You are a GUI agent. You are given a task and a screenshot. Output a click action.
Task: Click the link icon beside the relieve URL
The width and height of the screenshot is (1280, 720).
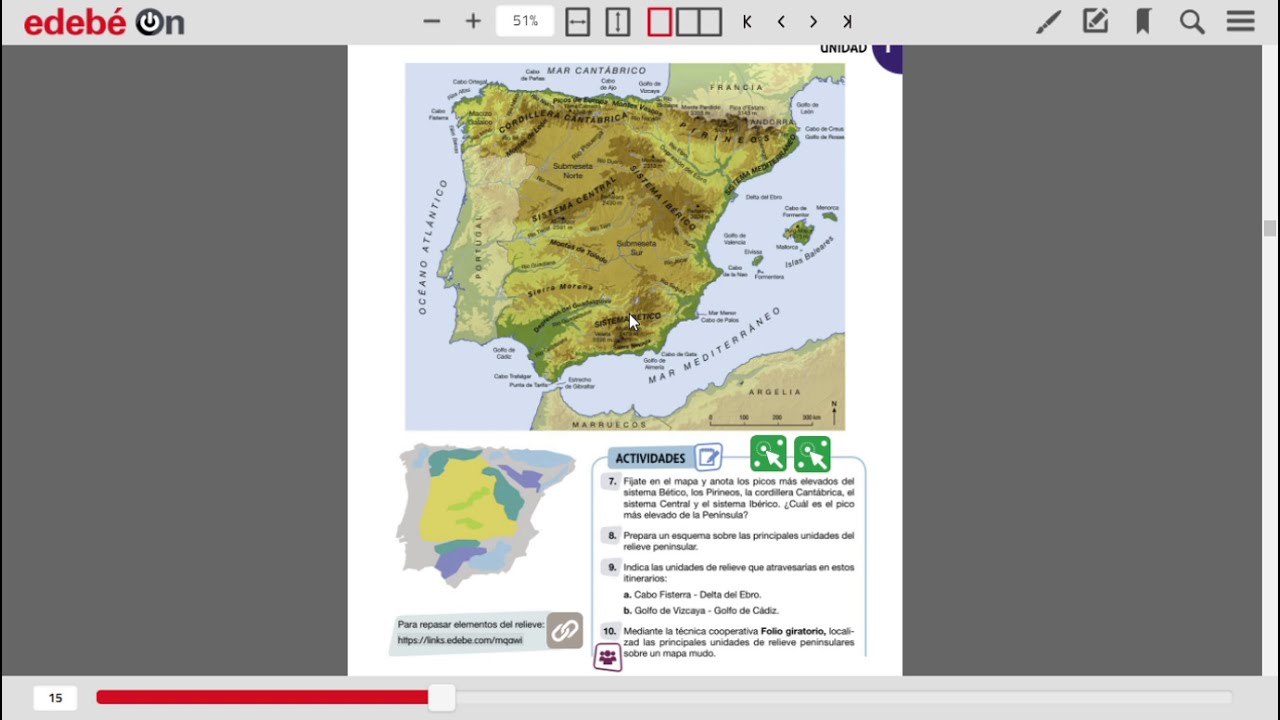566,631
